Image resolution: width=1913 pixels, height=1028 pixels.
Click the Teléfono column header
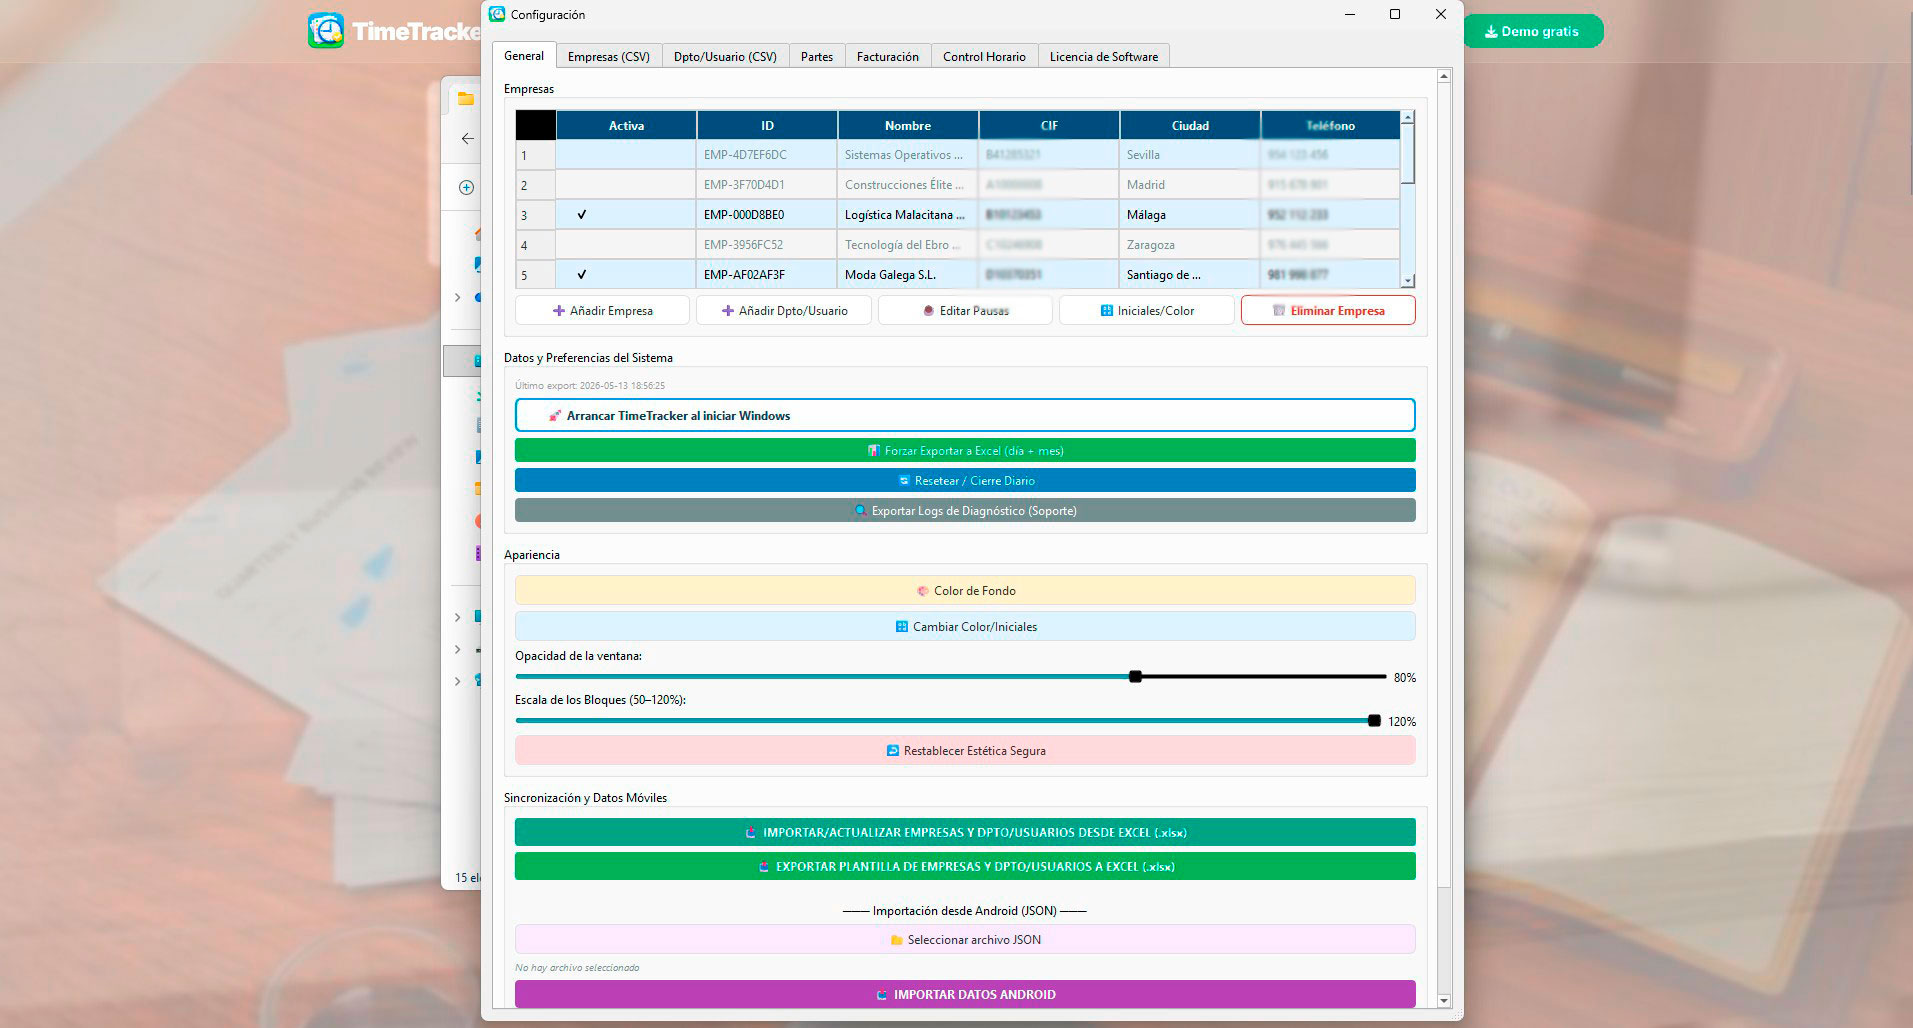tap(1330, 125)
